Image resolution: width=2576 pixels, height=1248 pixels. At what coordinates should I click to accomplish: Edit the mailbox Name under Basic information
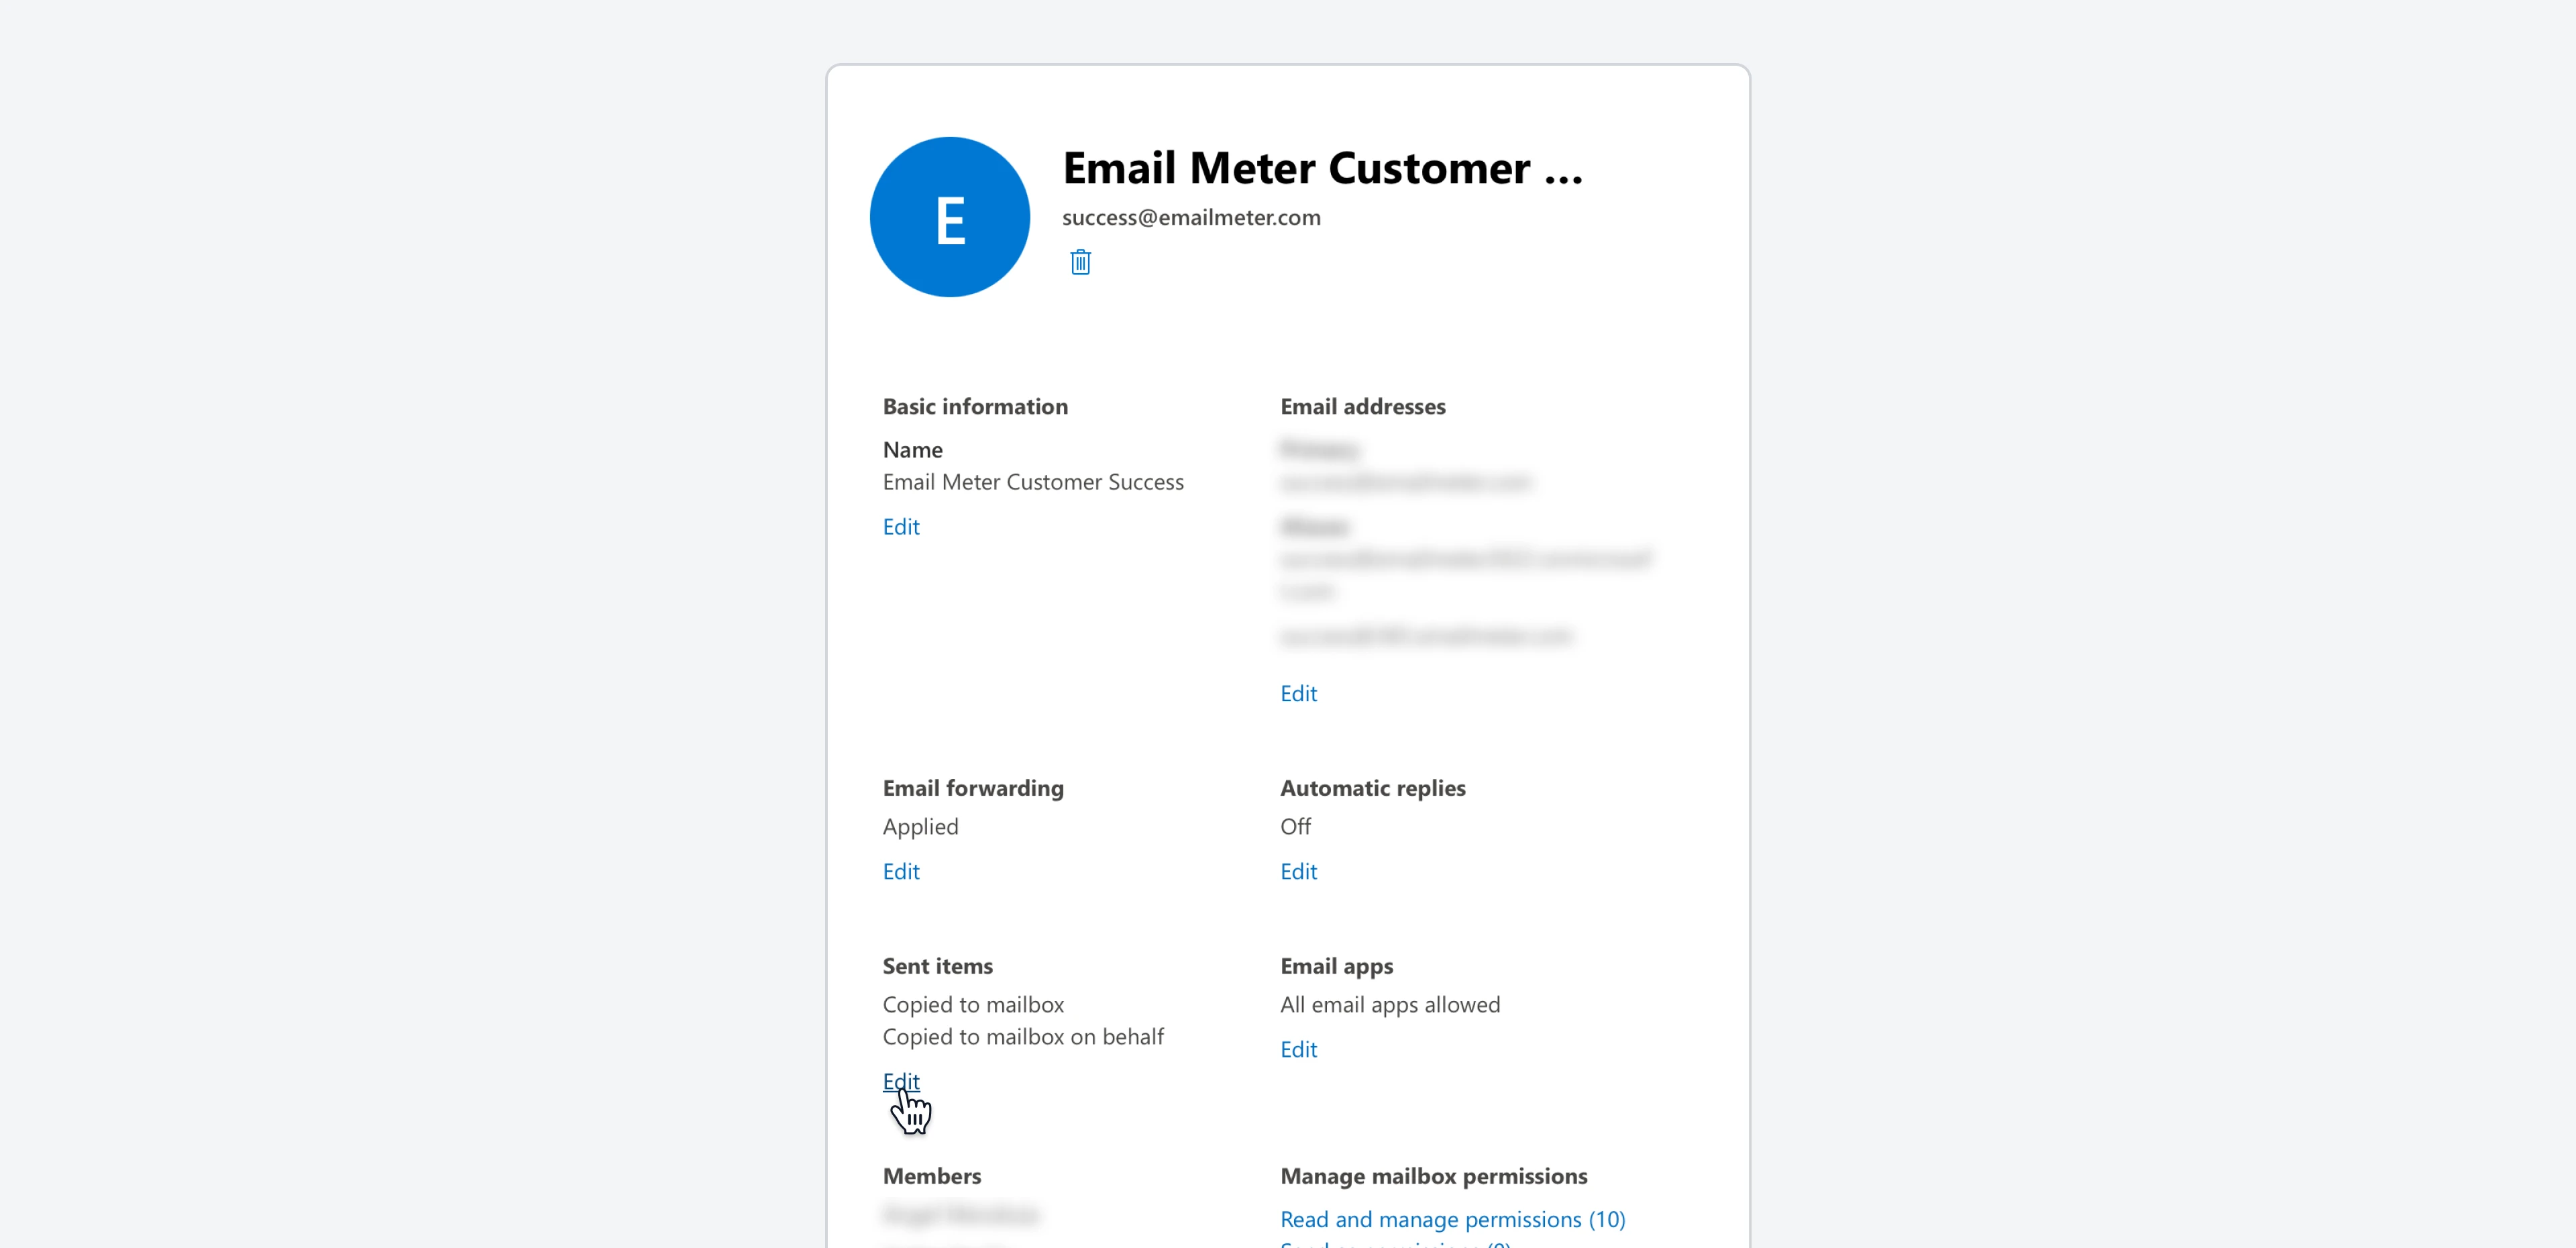pyautogui.click(x=900, y=527)
